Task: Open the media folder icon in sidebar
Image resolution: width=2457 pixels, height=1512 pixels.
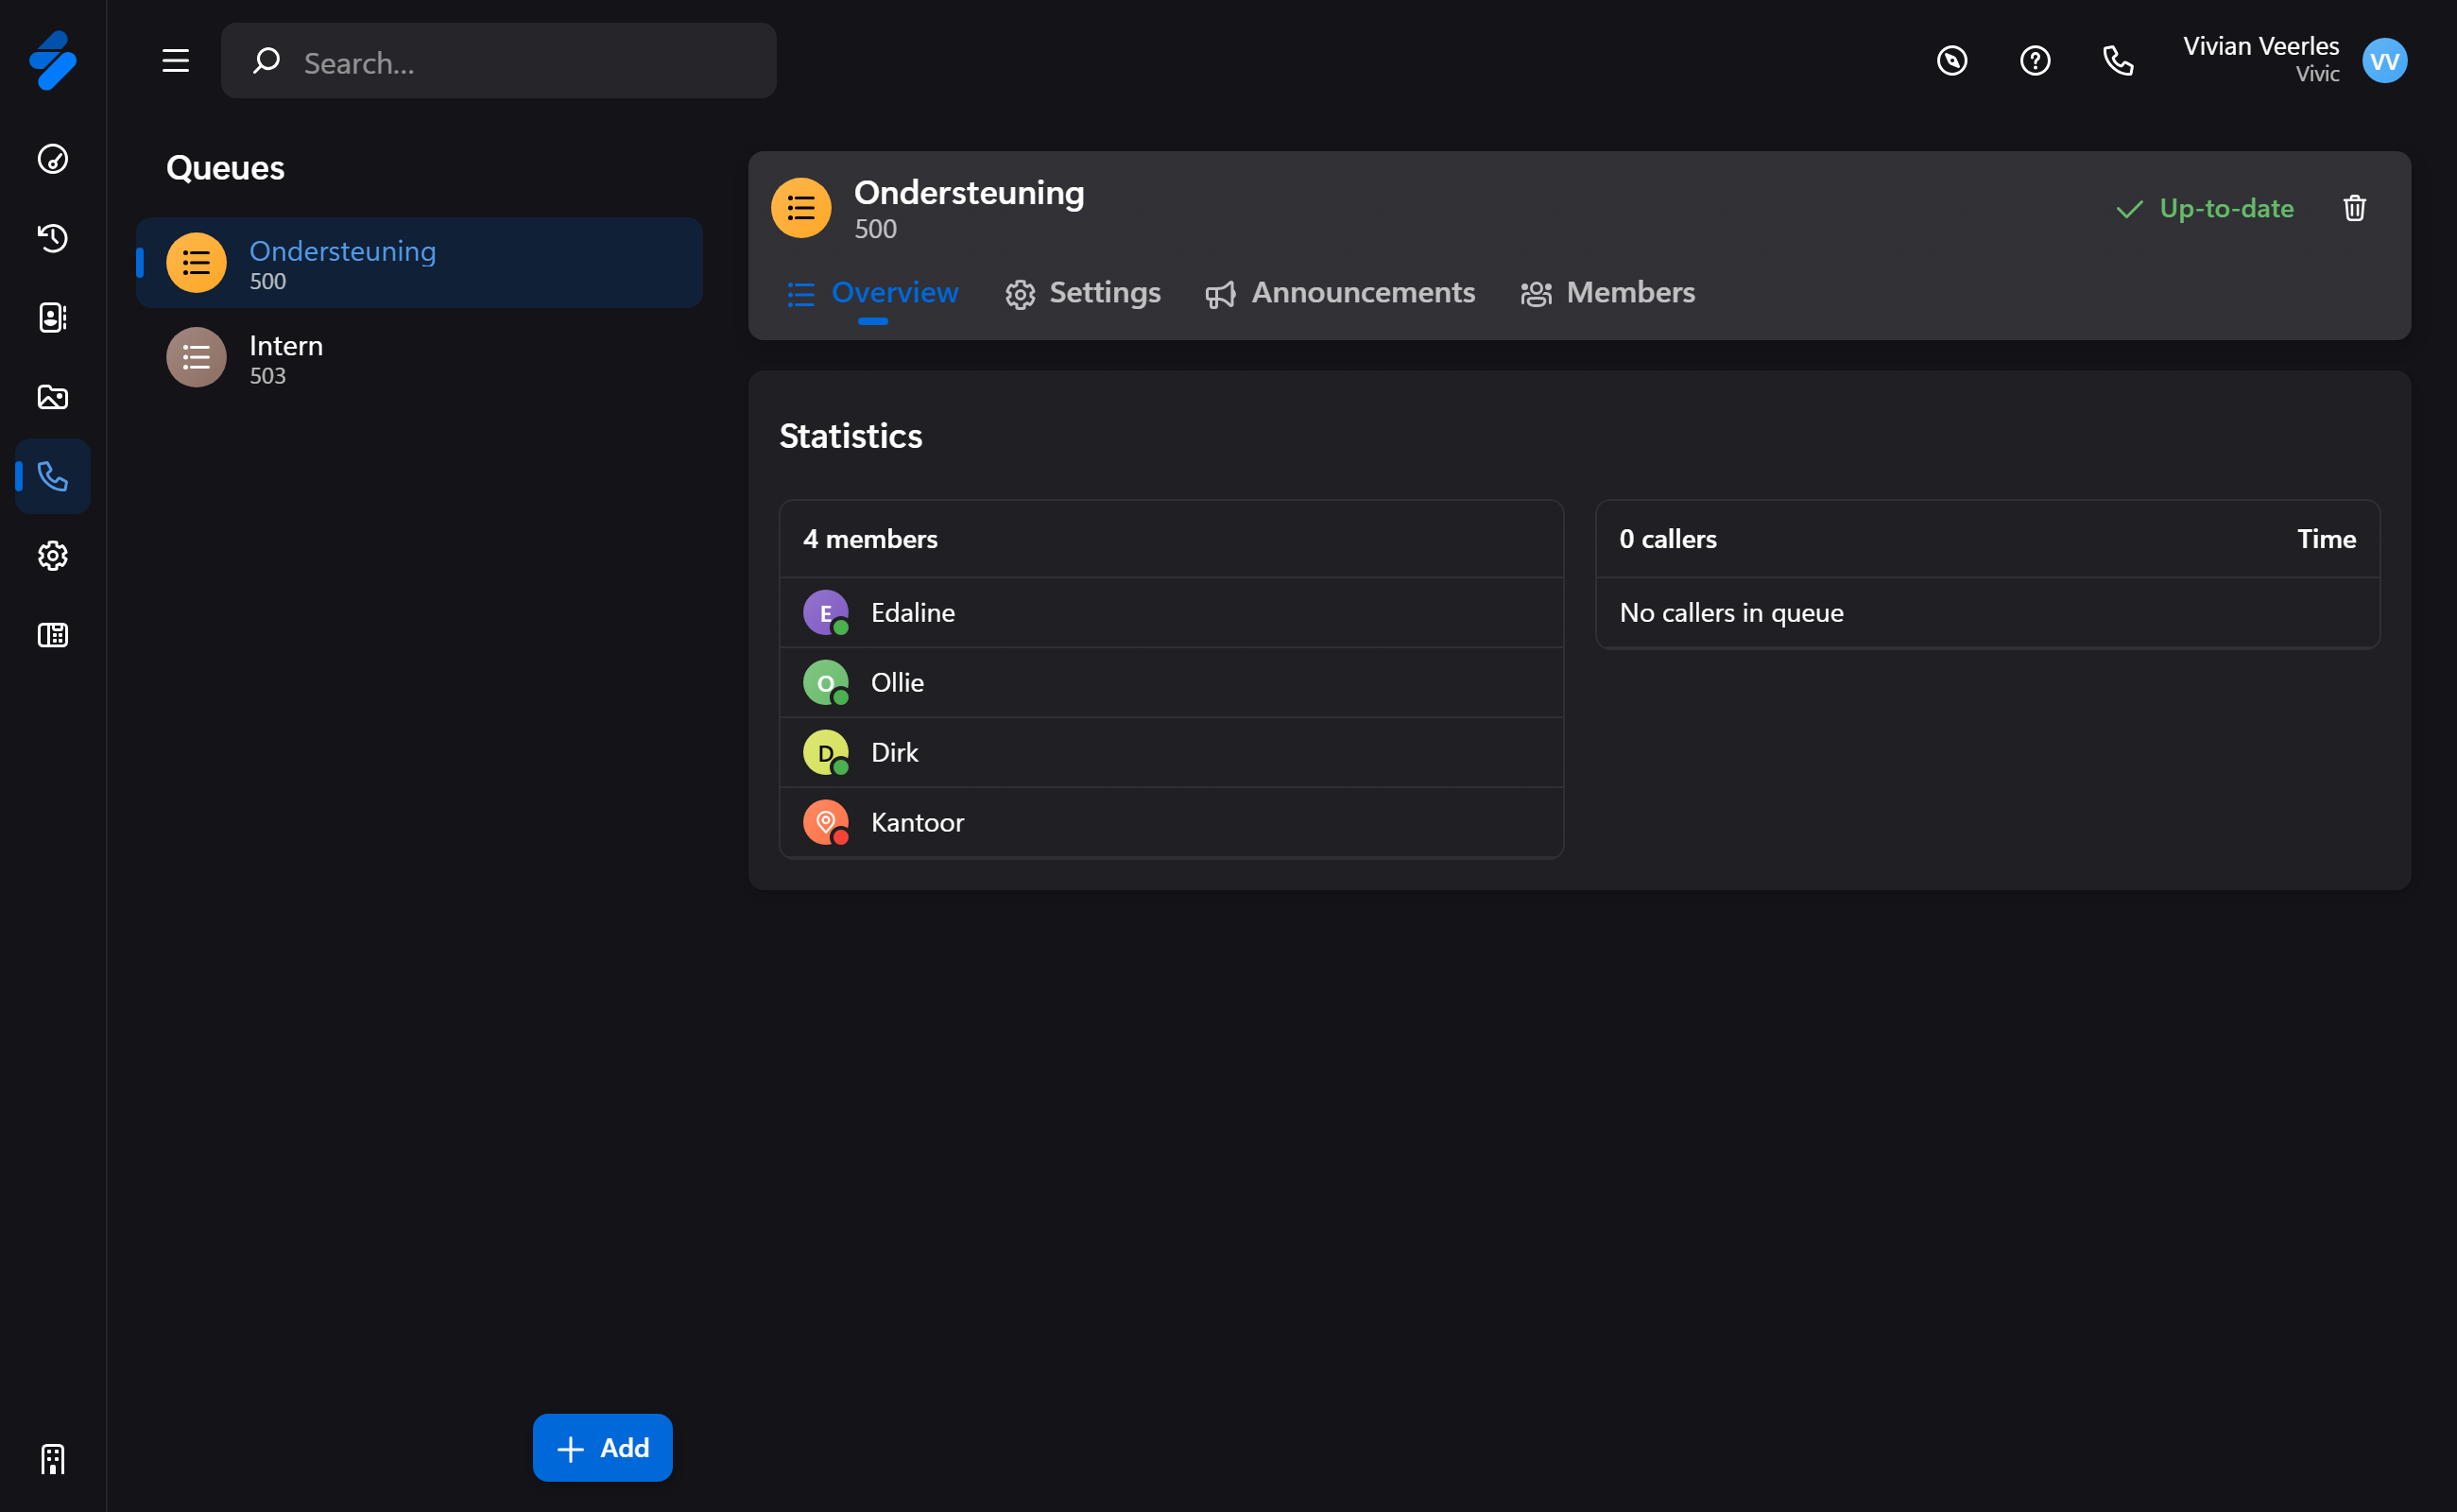Action: click(52, 397)
